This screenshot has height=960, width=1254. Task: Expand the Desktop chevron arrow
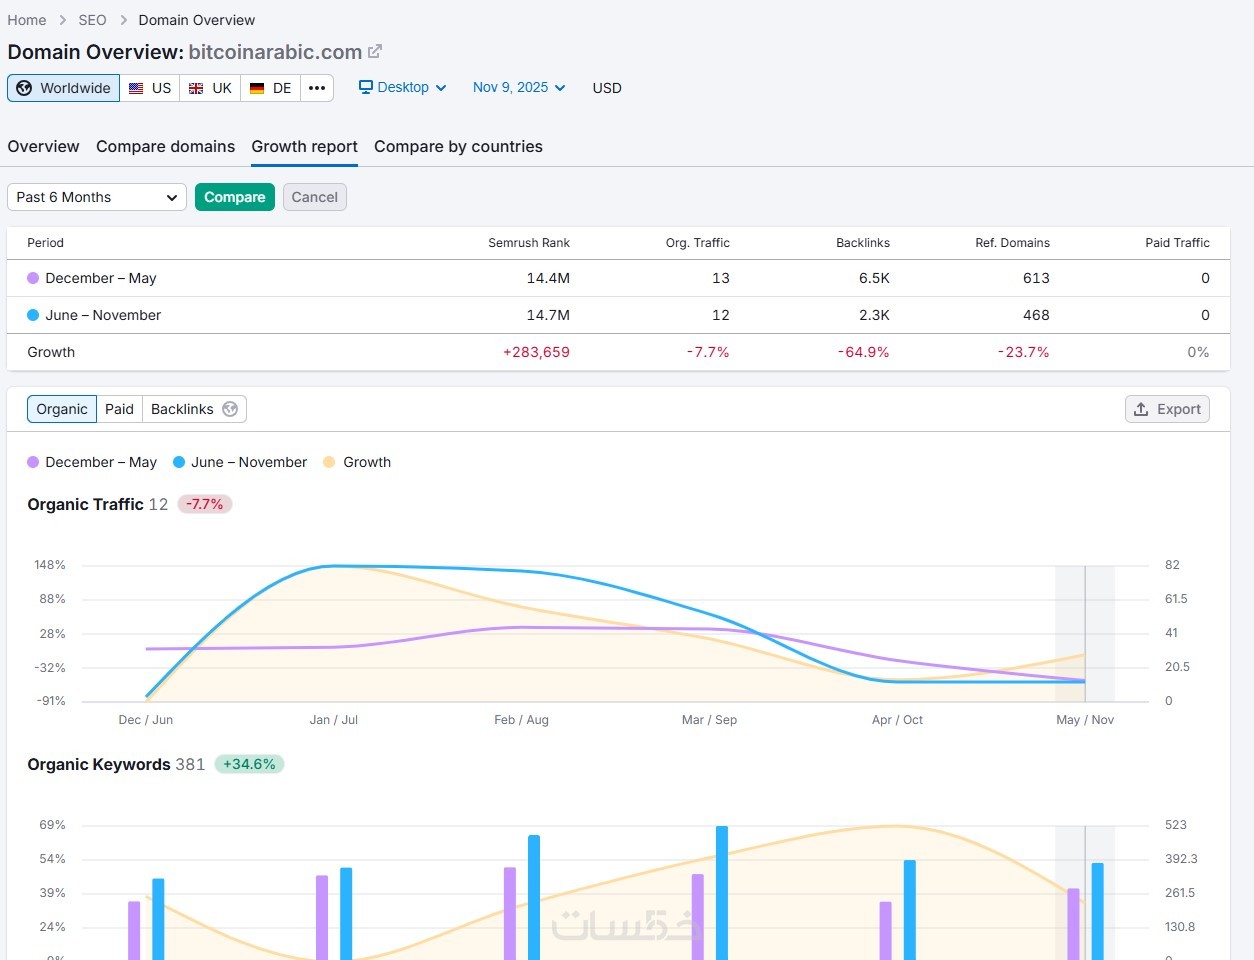tap(441, 88)
